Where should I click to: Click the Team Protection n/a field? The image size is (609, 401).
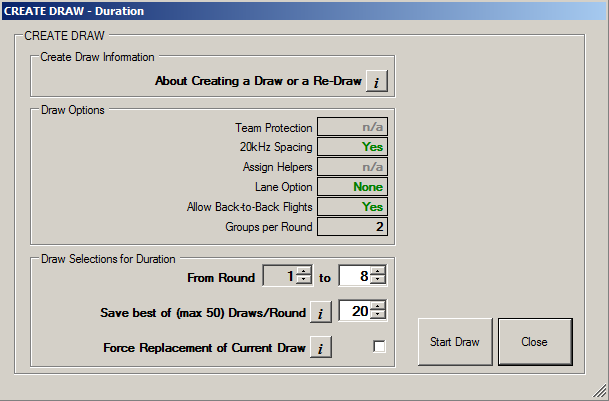(x=352, y=127)
